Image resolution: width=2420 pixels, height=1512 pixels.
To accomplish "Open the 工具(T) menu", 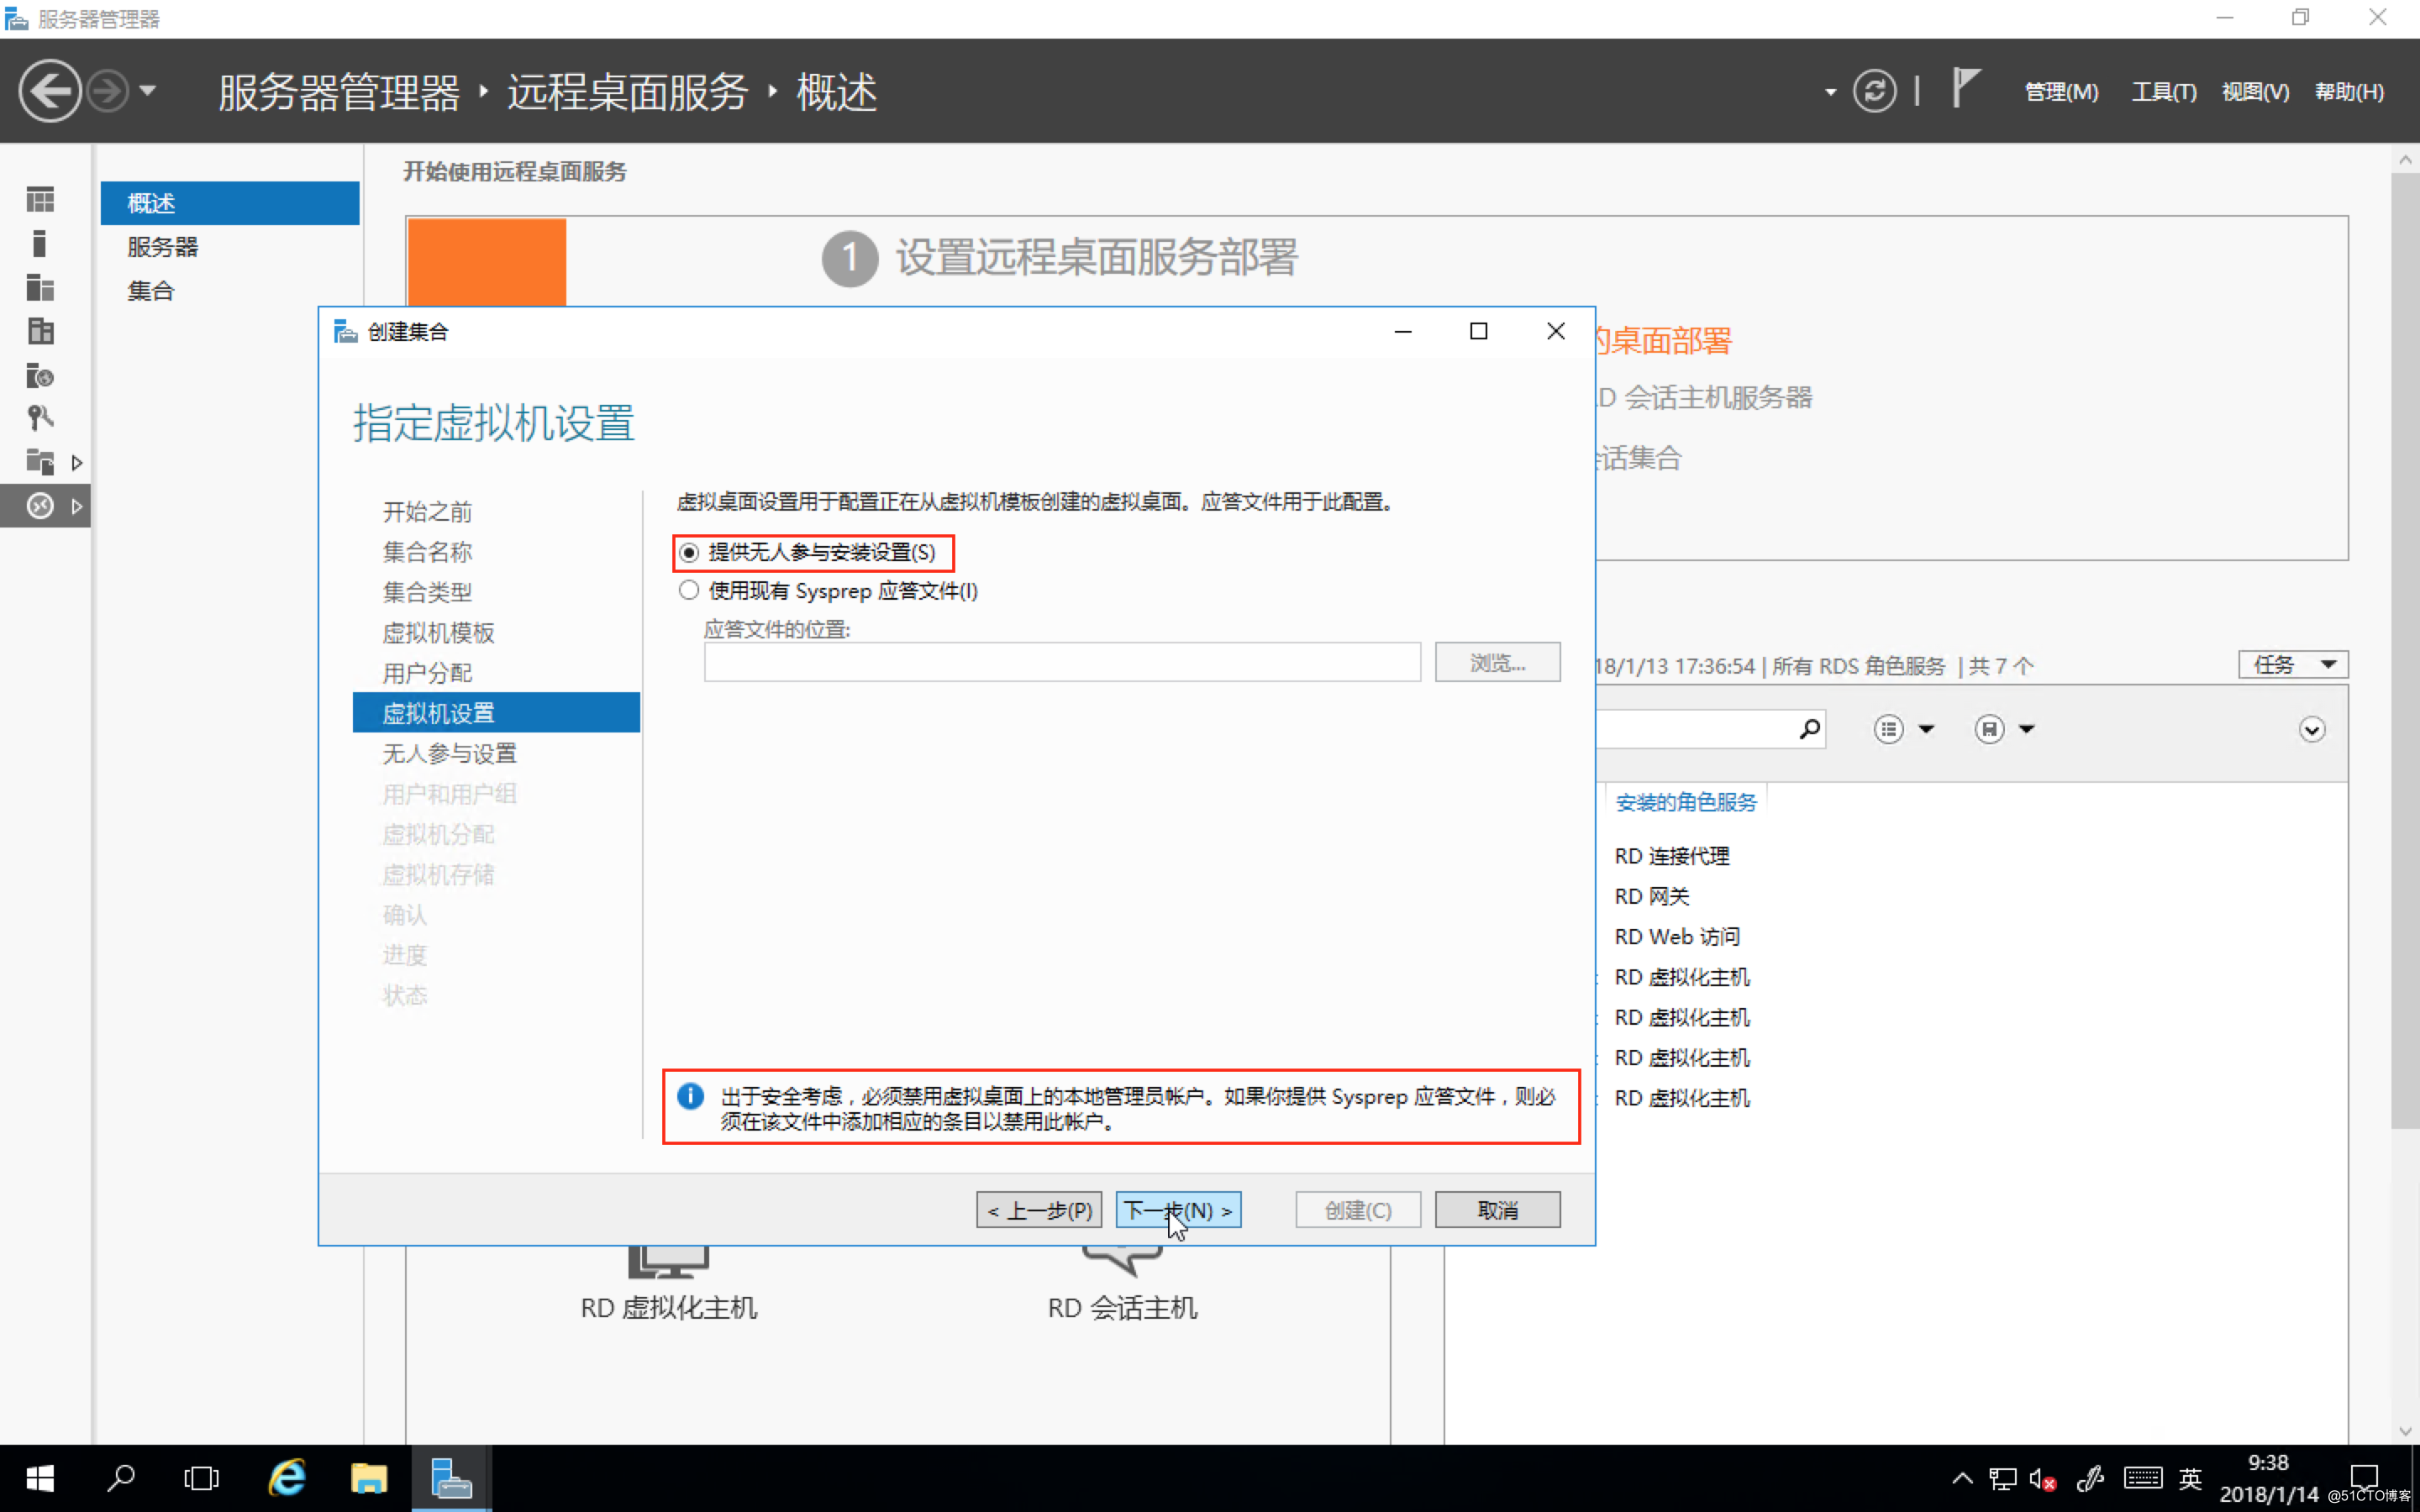I will (2163, 92).
